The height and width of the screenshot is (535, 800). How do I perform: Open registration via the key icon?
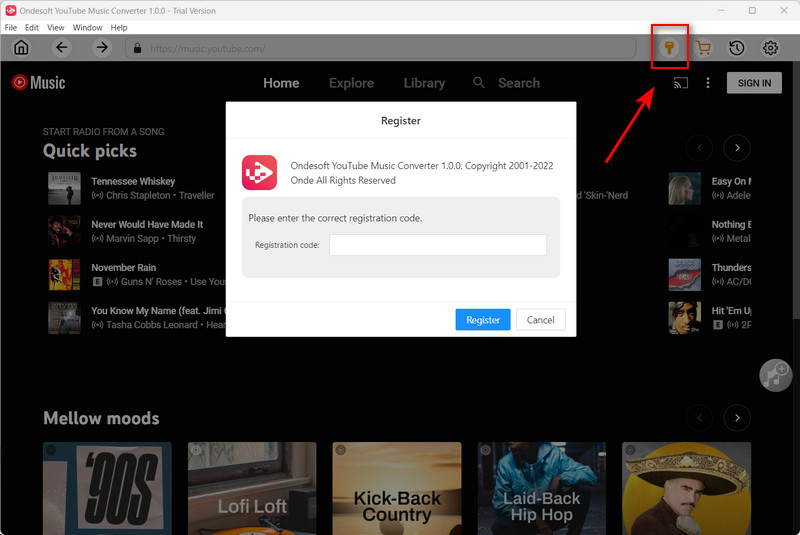[669, 48]
